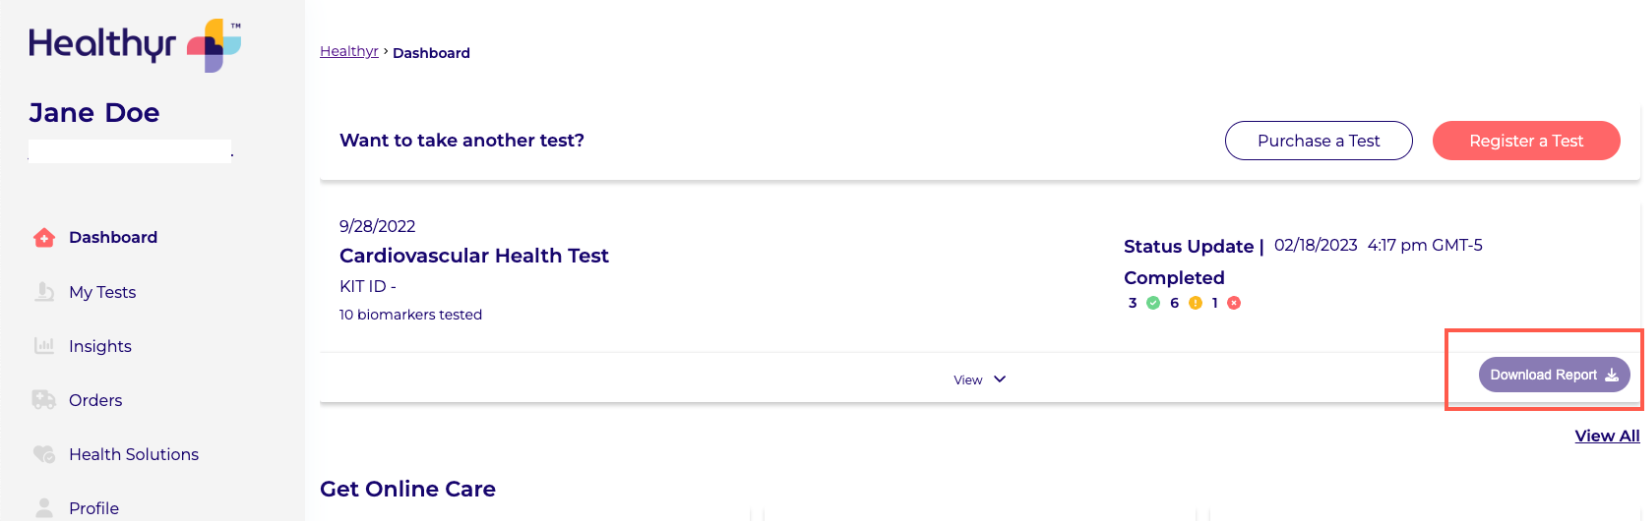Screen dimensions: 1647x521
Task: Click the Healthyr breadcrumb link
Action: [349, 52]
